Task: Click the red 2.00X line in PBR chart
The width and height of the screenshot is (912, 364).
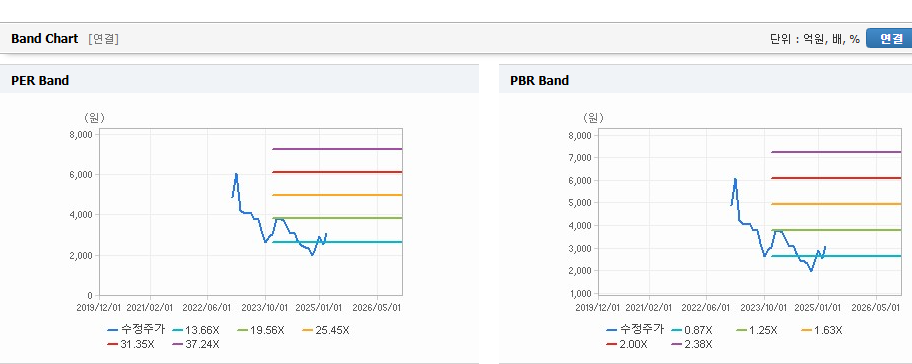Action: (836, 178)
